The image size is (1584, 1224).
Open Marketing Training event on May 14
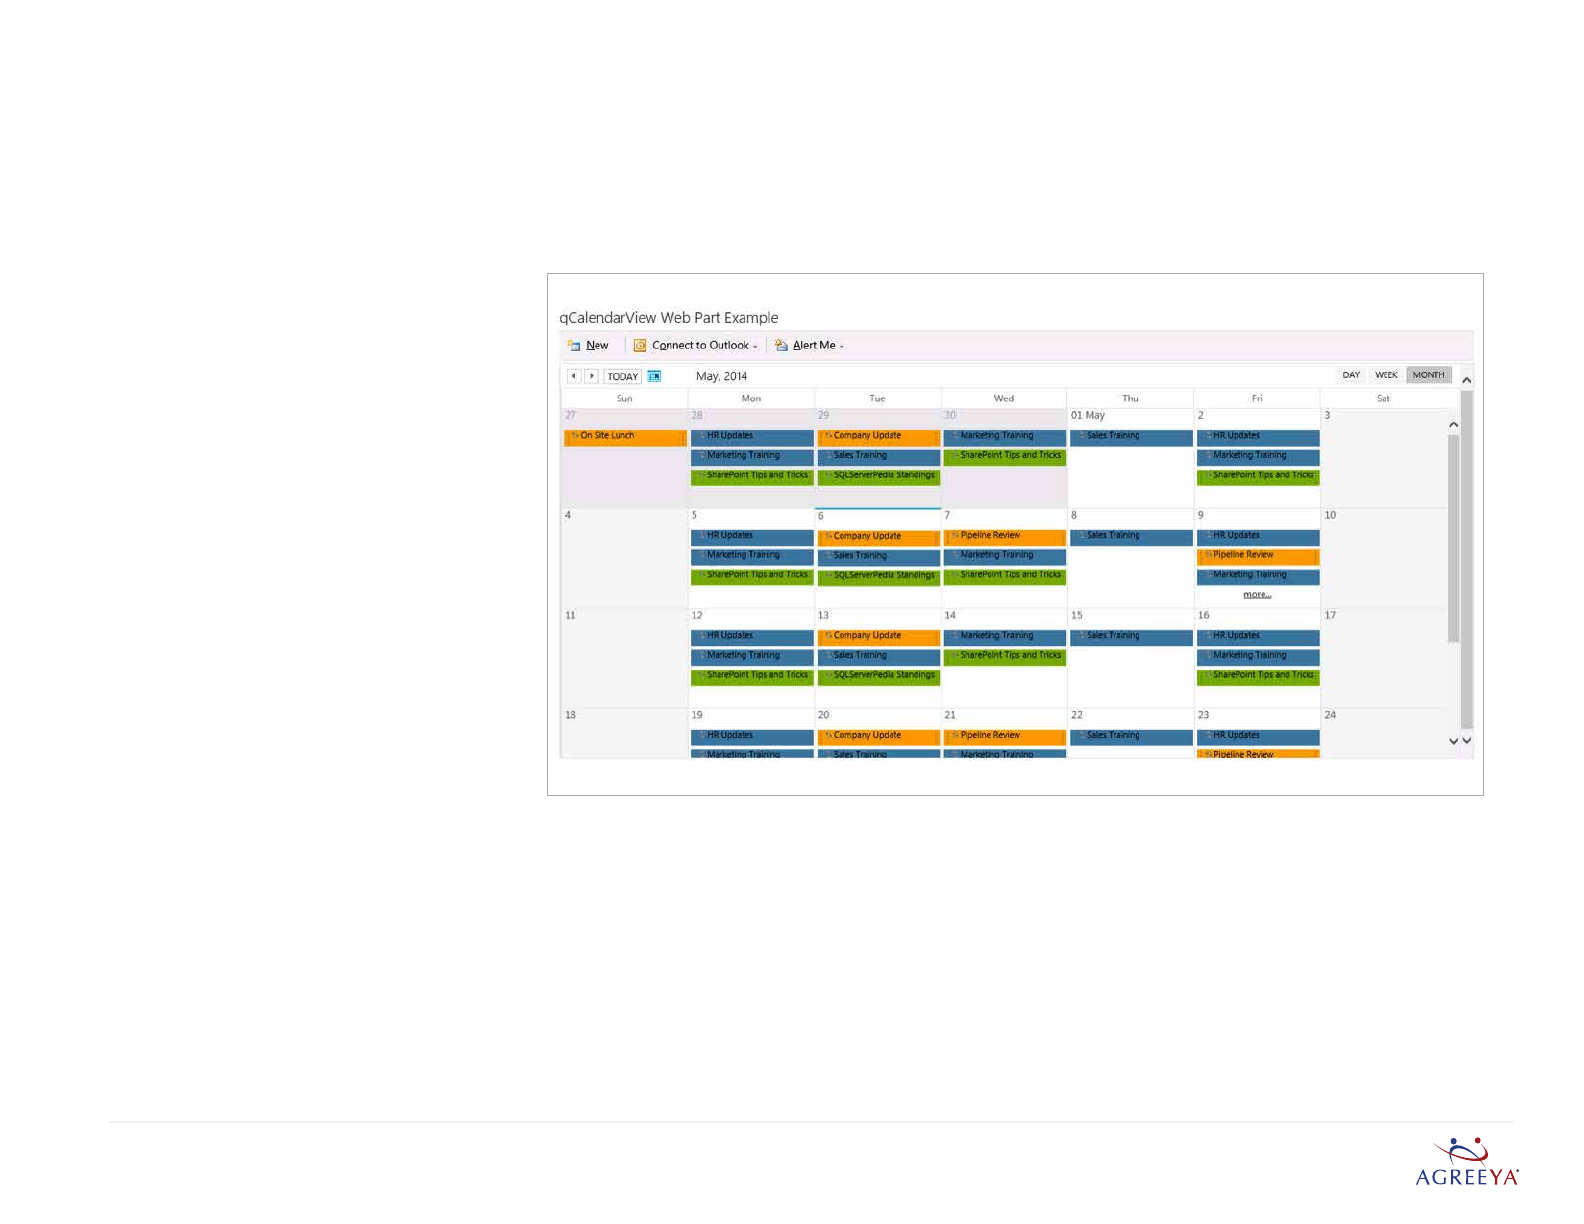click(1005, 637)
